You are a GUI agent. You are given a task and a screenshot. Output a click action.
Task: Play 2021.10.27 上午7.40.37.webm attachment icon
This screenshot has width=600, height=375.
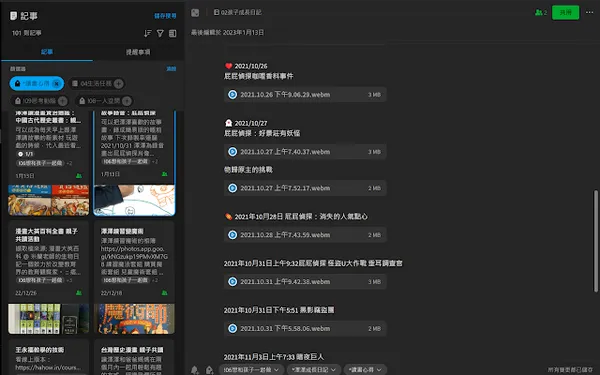pyautogui.click(x=232, y=152)
